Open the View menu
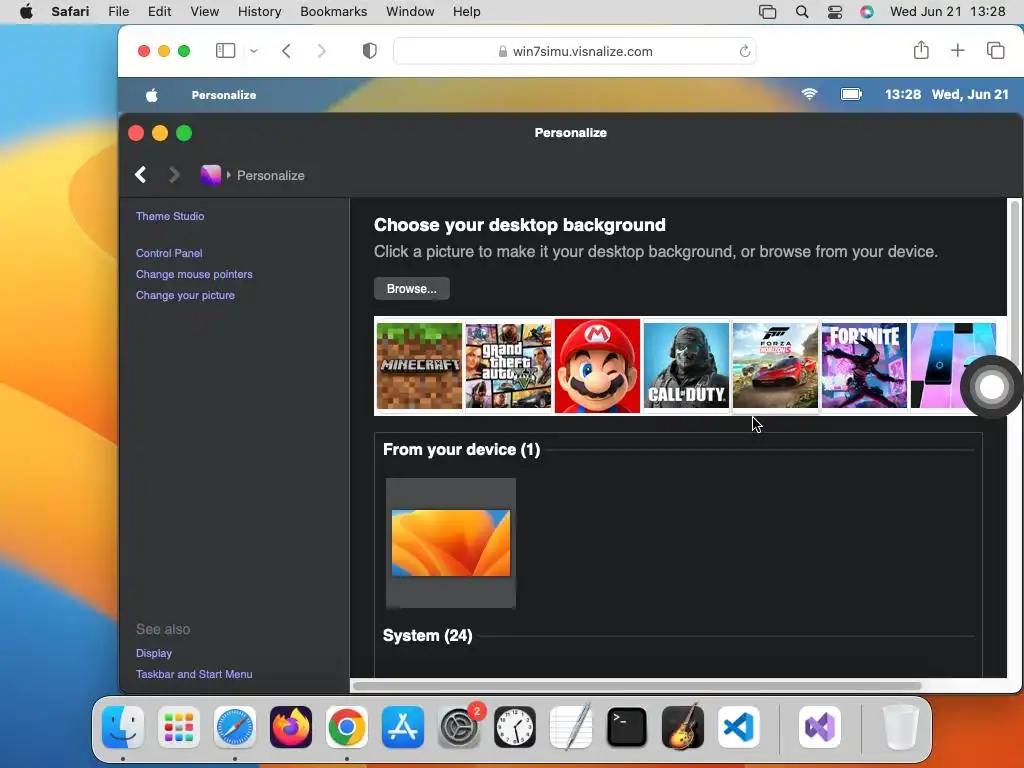 click(x=204, y=12)
